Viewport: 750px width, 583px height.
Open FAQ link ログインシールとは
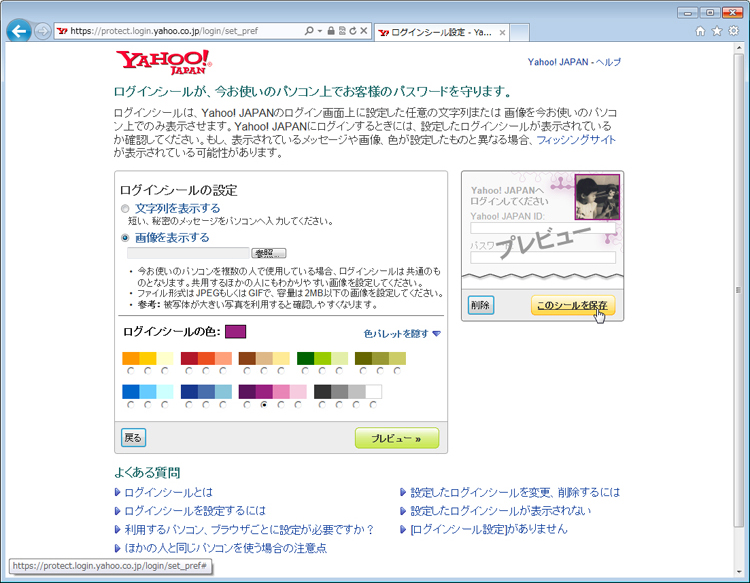tap(168, 492)
